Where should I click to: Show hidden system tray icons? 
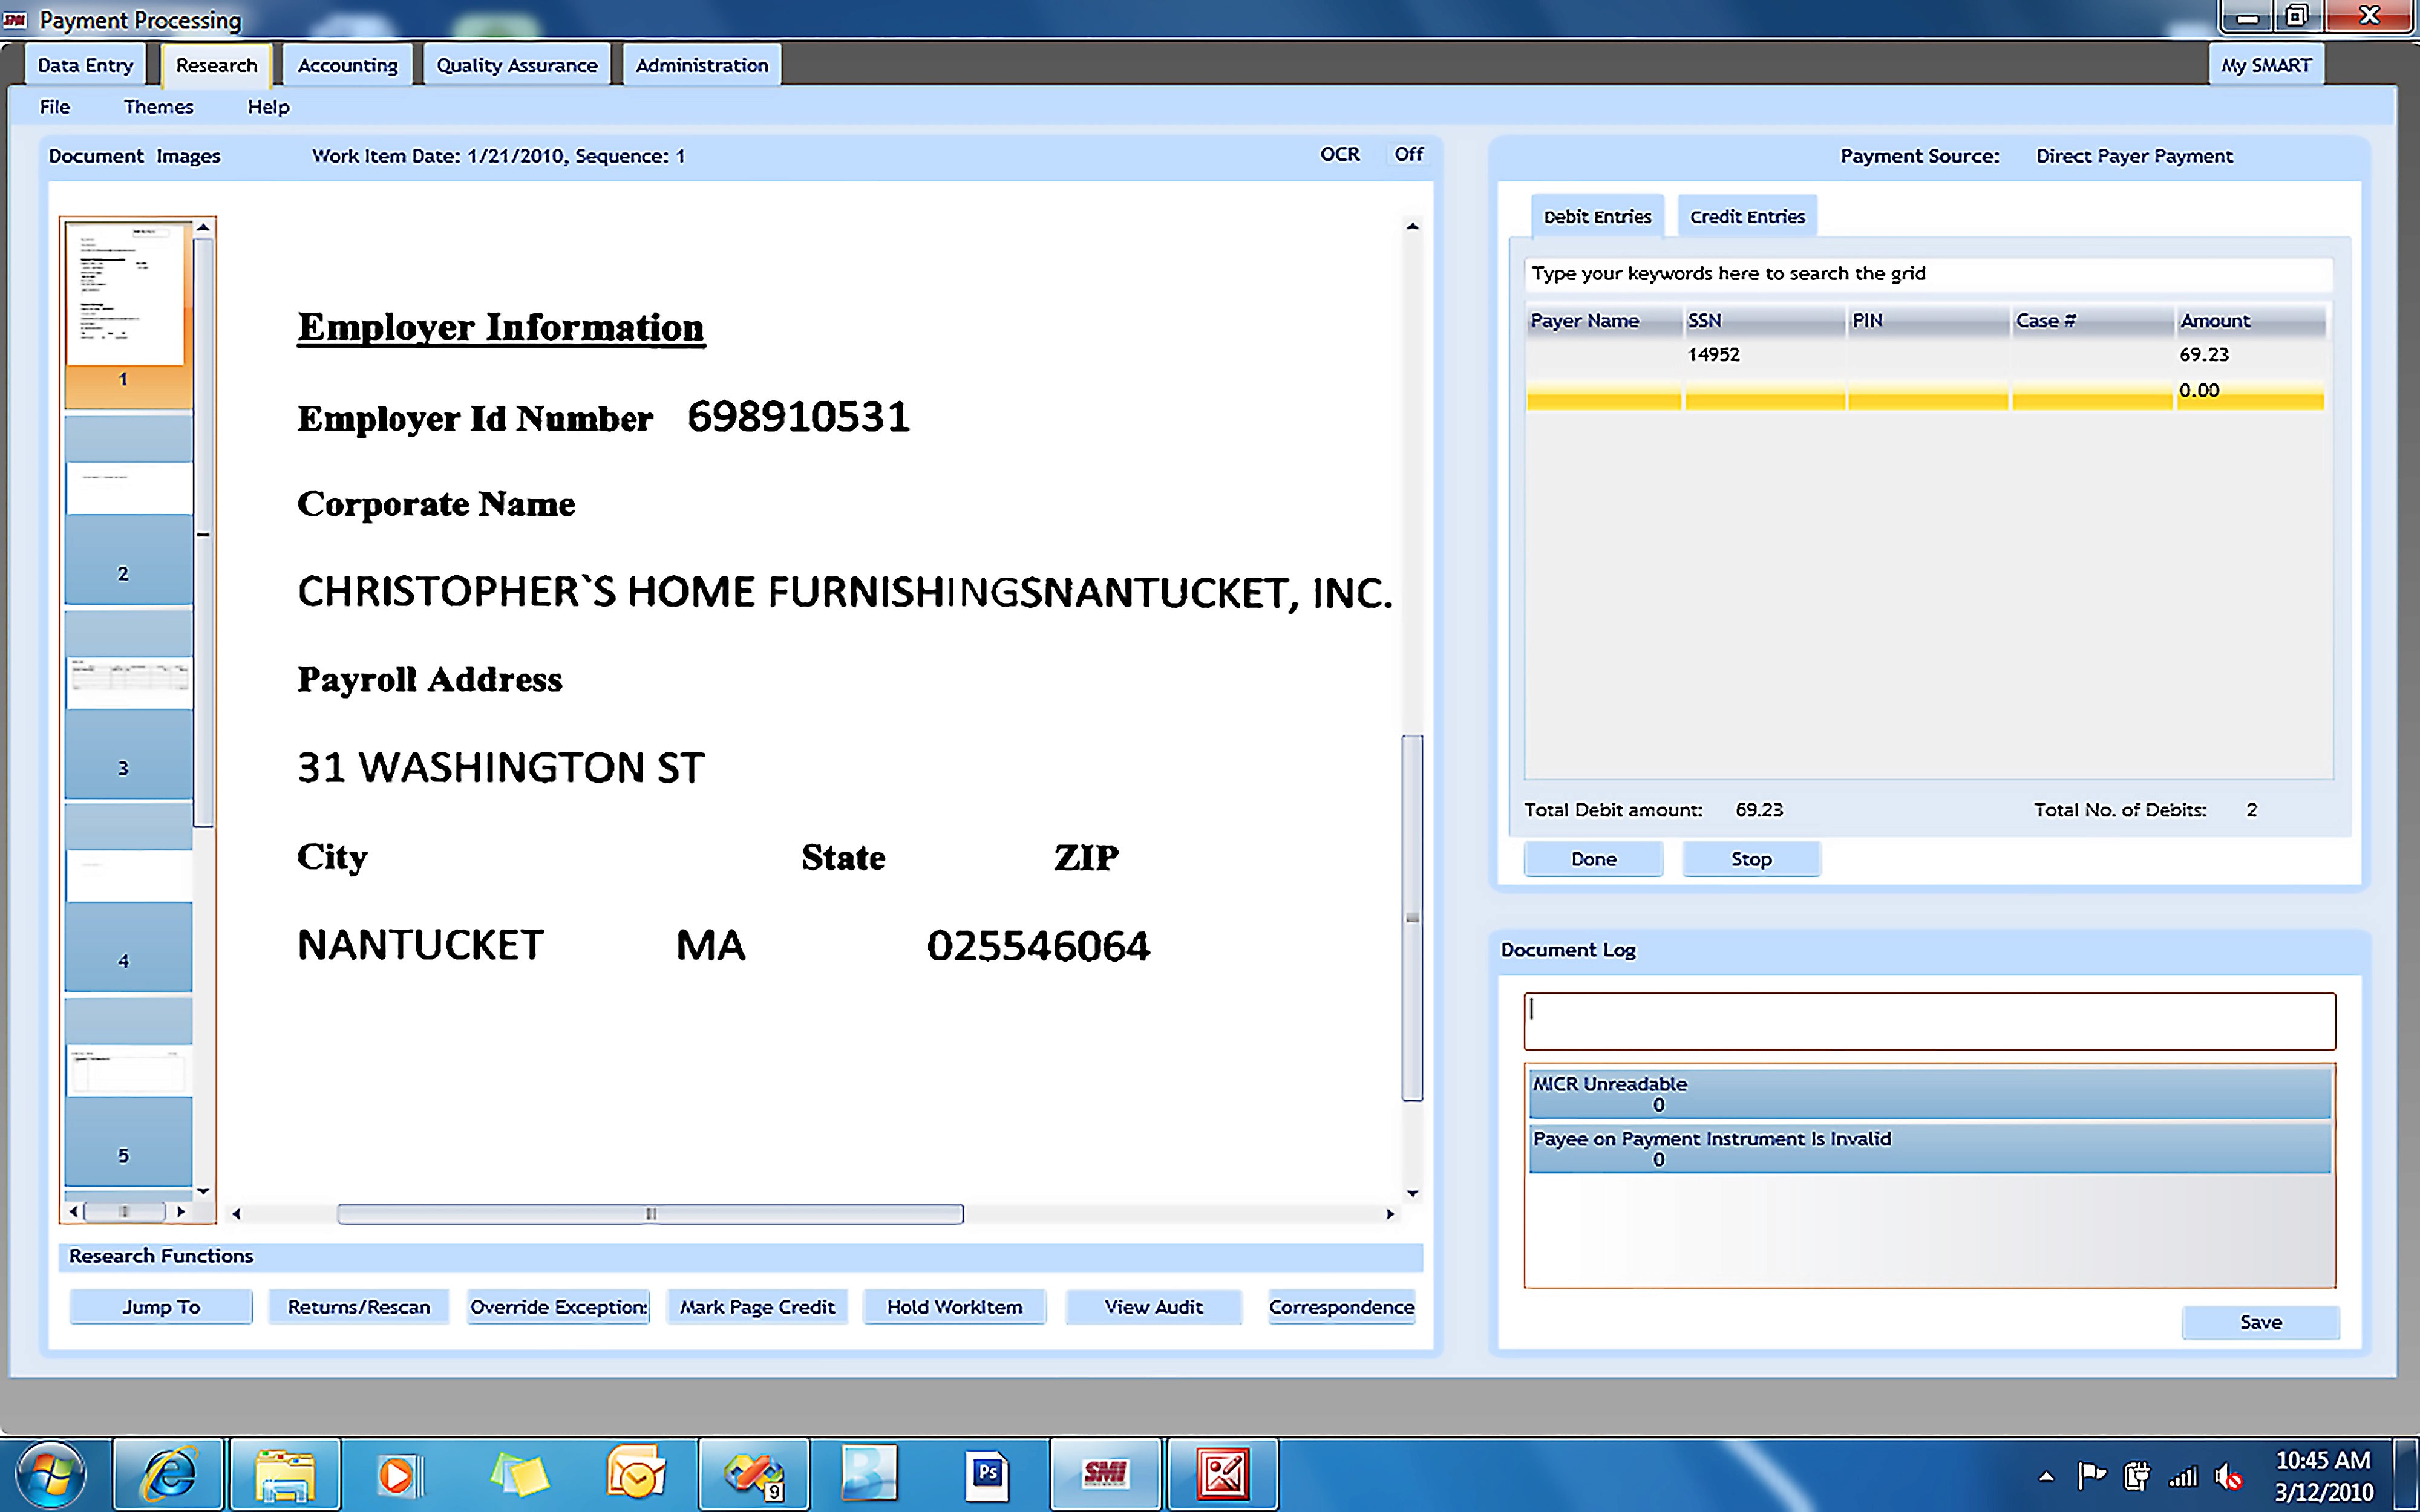tap(2046, 1476)
